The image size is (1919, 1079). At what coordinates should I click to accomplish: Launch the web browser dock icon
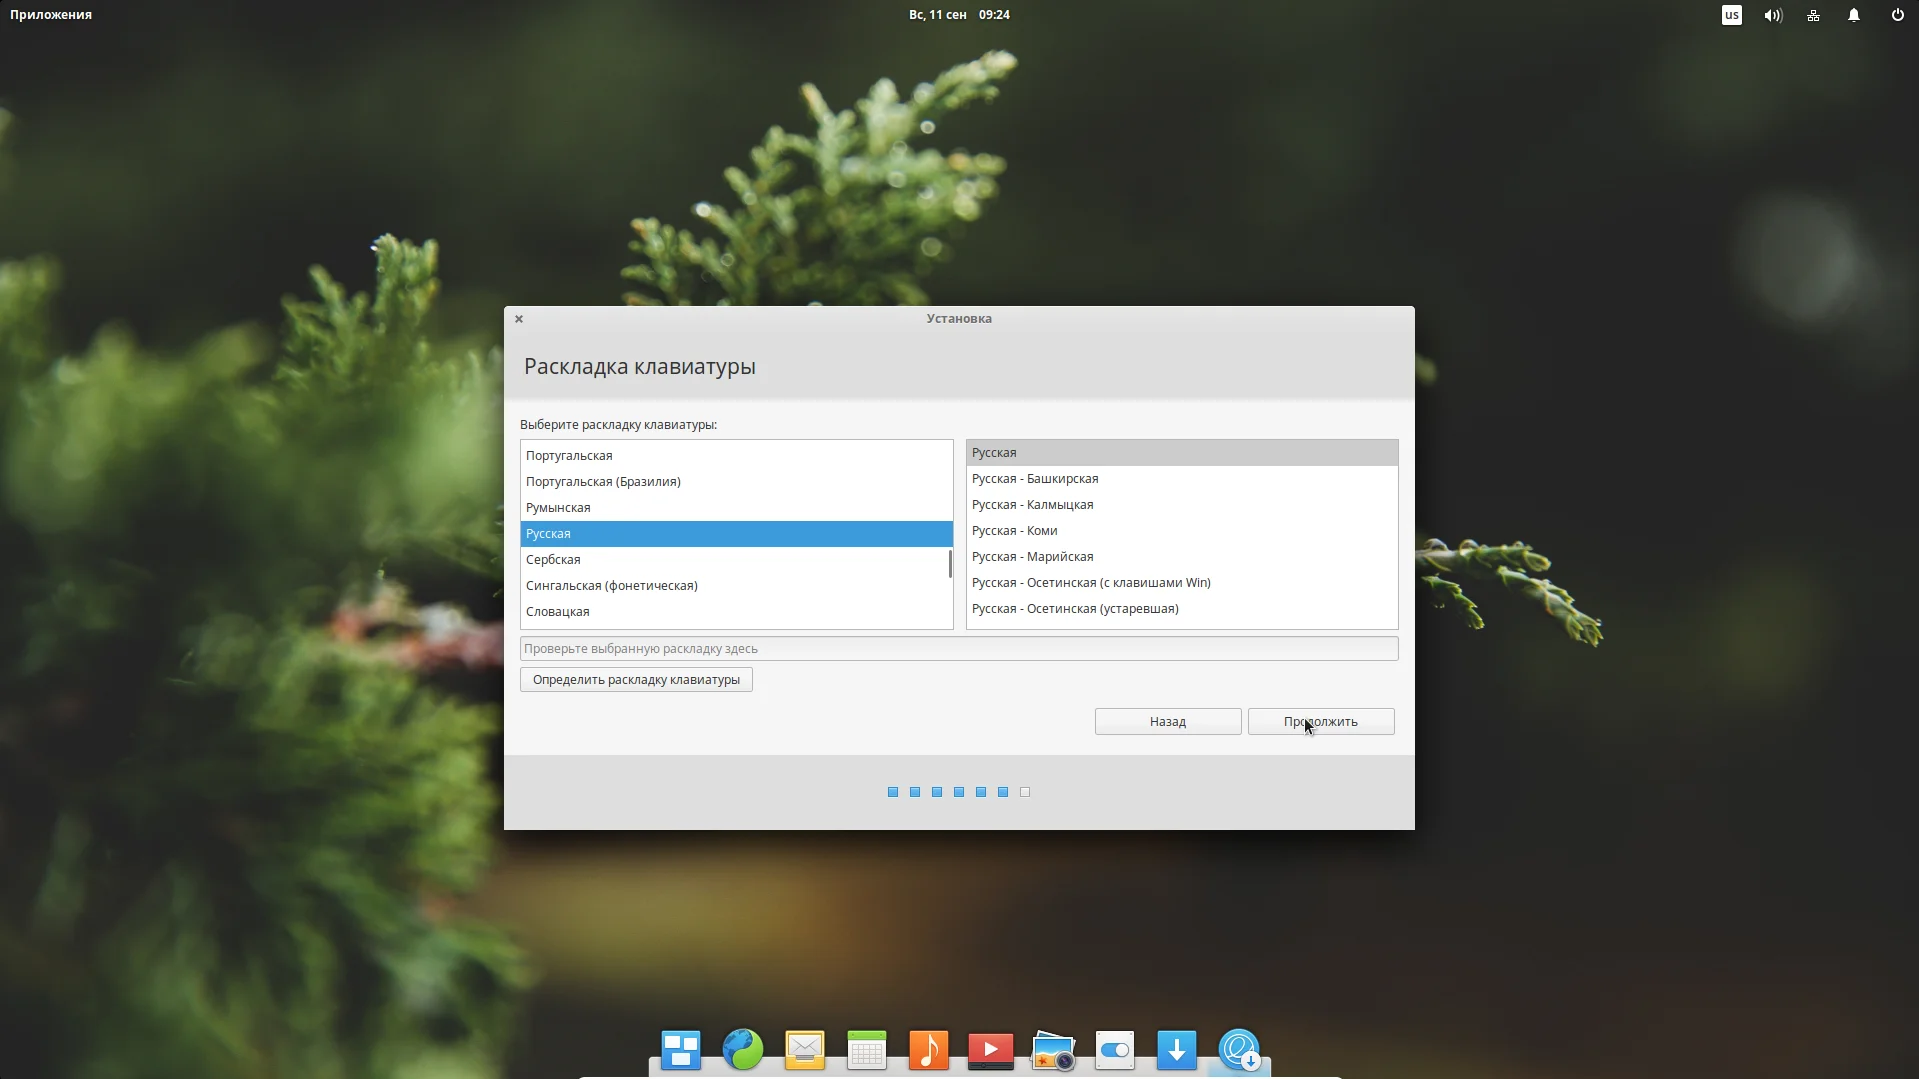tap(743, 1050)
